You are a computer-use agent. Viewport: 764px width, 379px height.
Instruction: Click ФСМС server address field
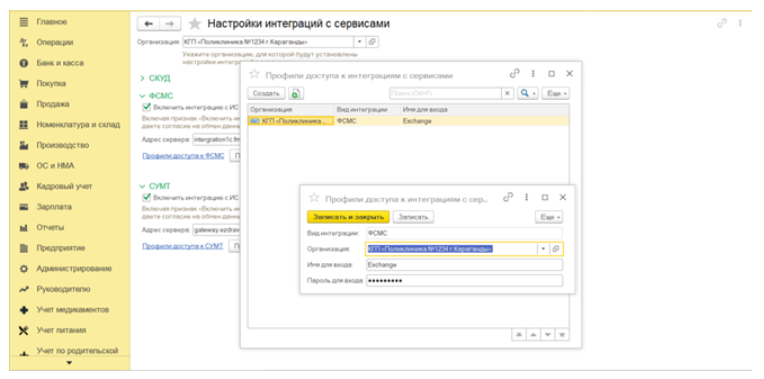216,139
